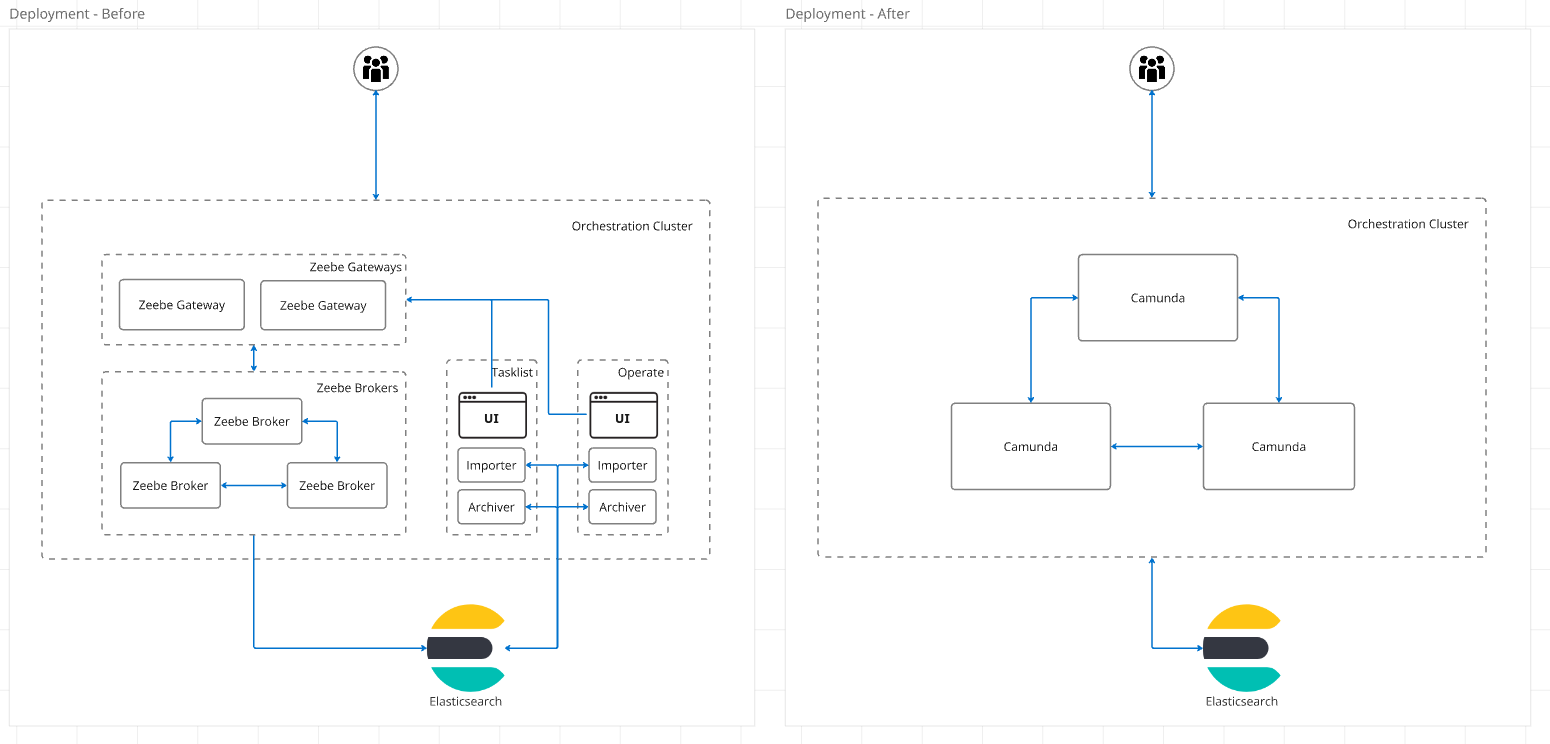Select the Tasklist Importer box
The width and height of the screenshot is (1550, 744).
[x=492, y=465]
